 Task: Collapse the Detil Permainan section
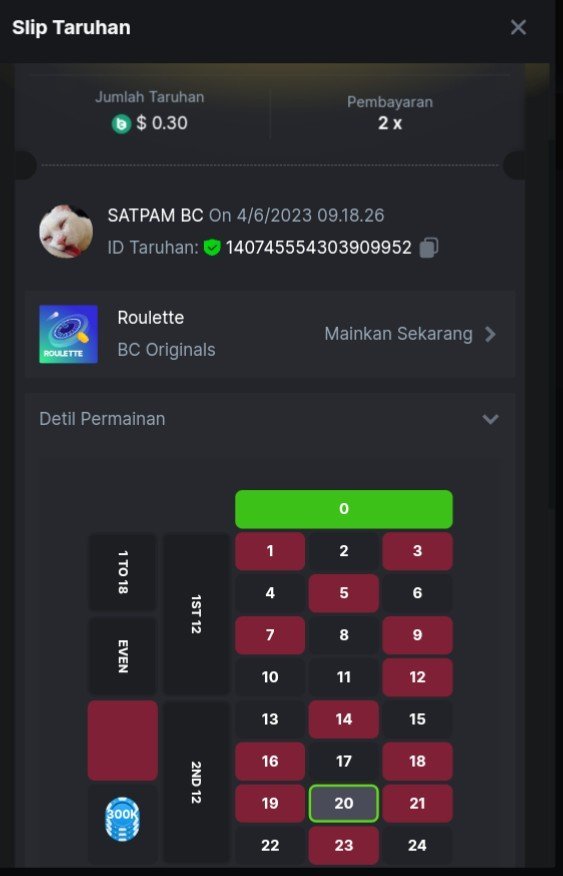tap(490, 419)
